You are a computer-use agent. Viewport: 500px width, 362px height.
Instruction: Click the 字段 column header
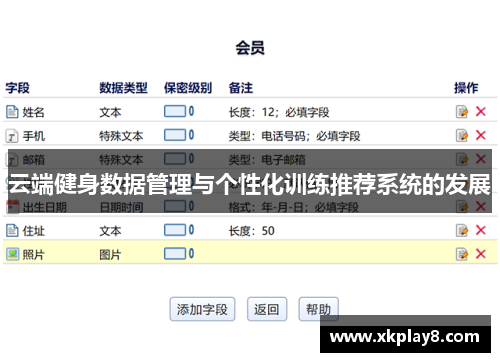pyautogui.click(x=17, y=88)
